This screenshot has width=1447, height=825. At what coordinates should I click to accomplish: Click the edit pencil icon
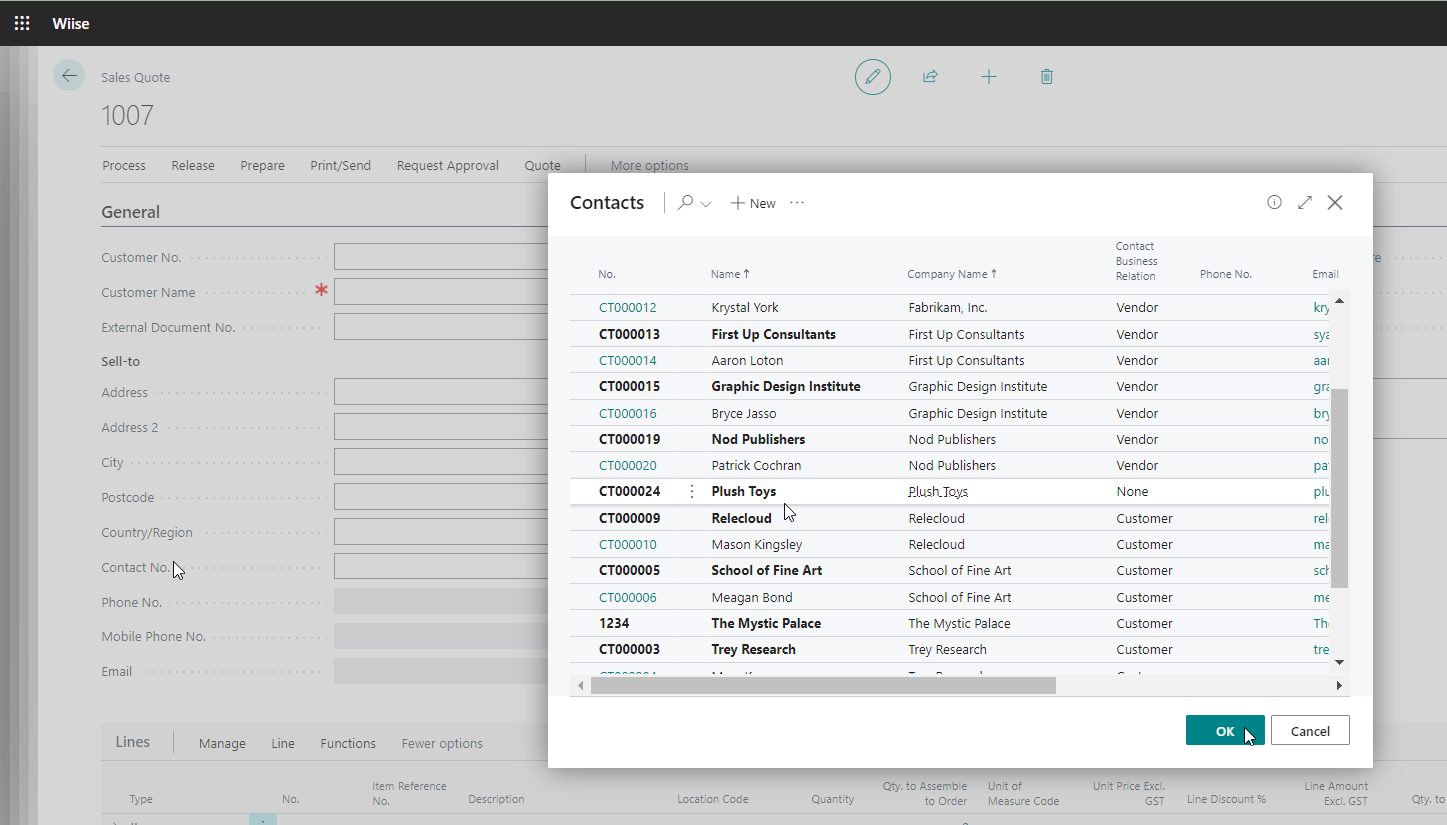pos(873,77)
